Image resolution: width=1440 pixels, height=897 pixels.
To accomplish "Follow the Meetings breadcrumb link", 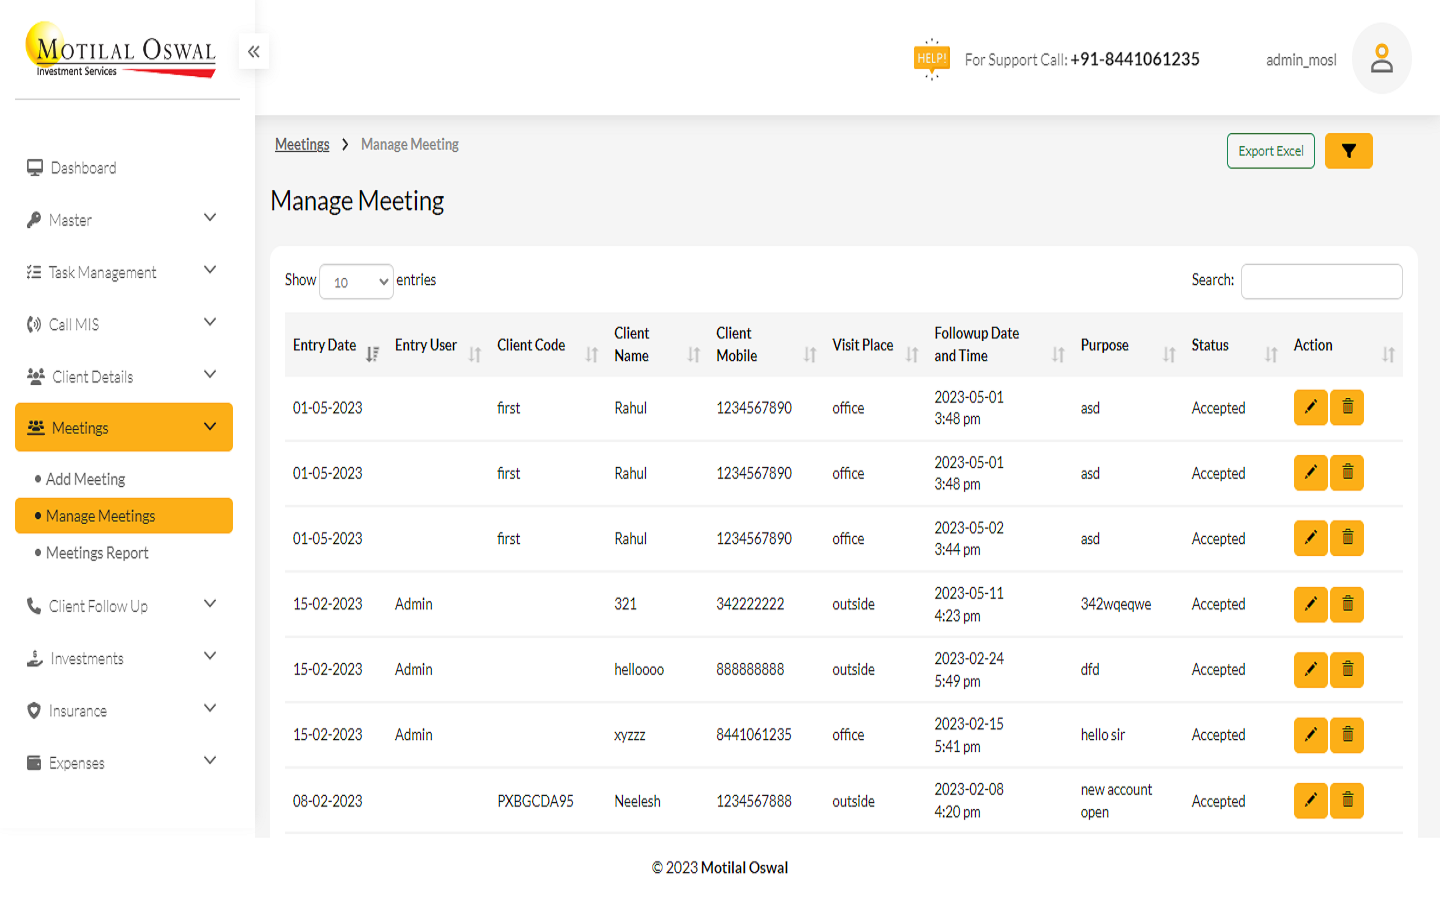I will click(x=302, y=144).
